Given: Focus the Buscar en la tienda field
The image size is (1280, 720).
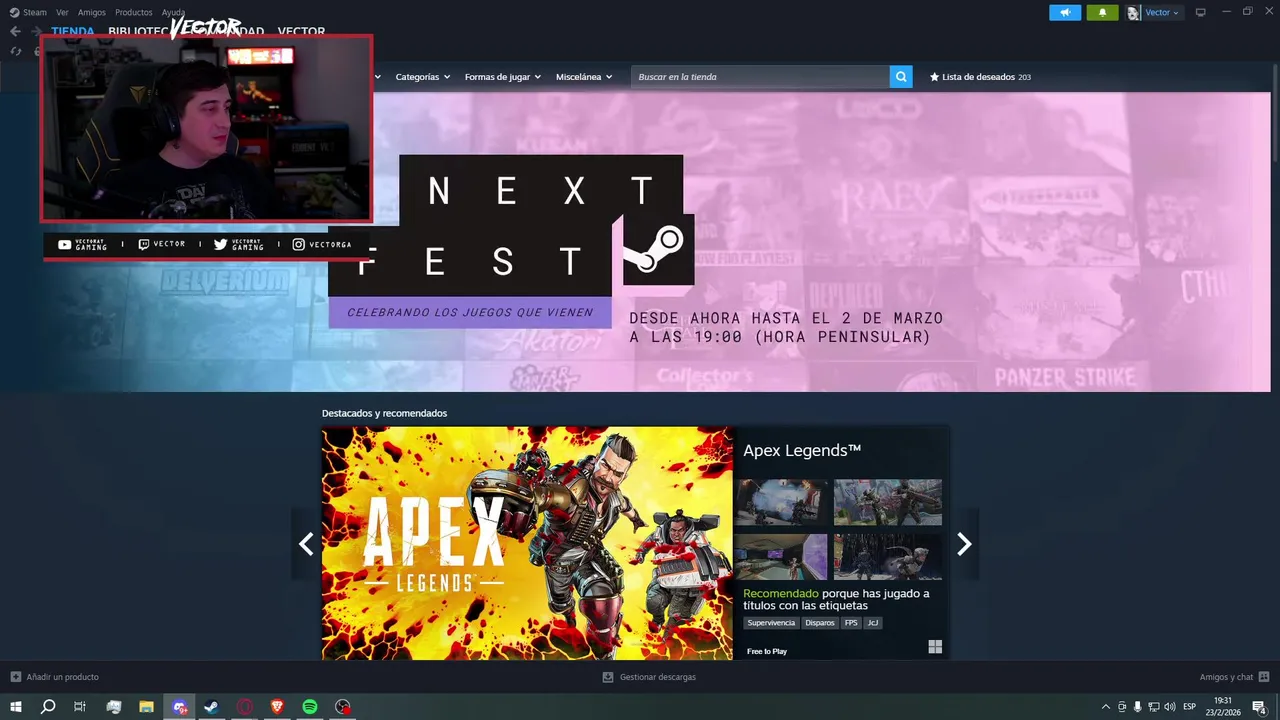Looking at the screenshot, I should (760, 77).
